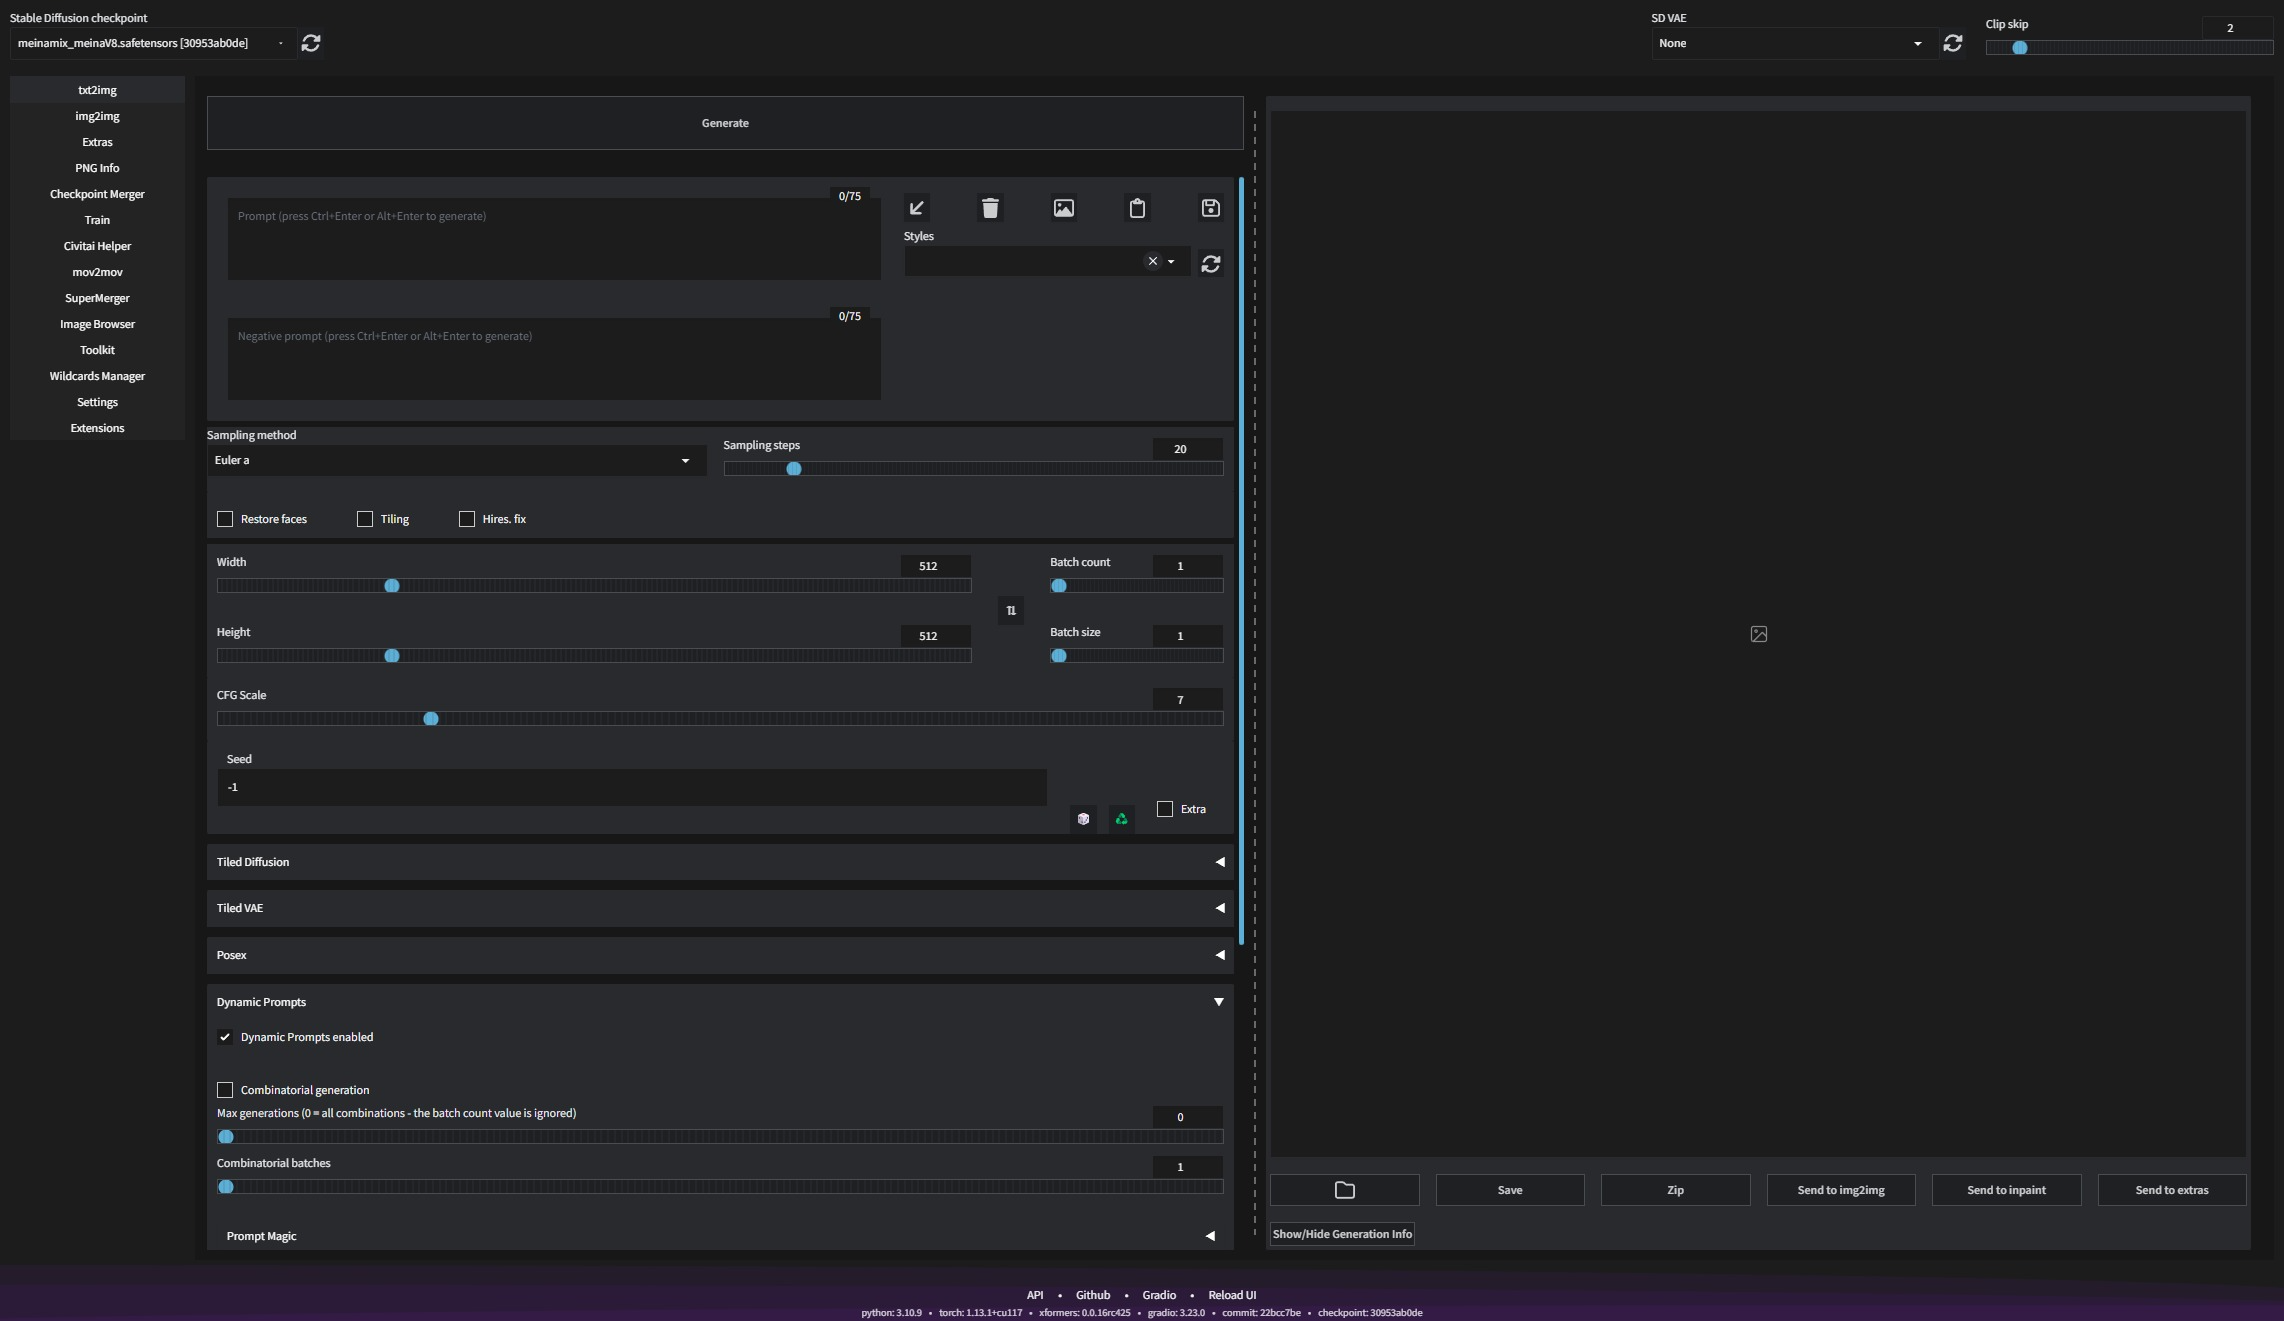
Task: Enable the Restore faces checkbox
Action: point(225,519)
